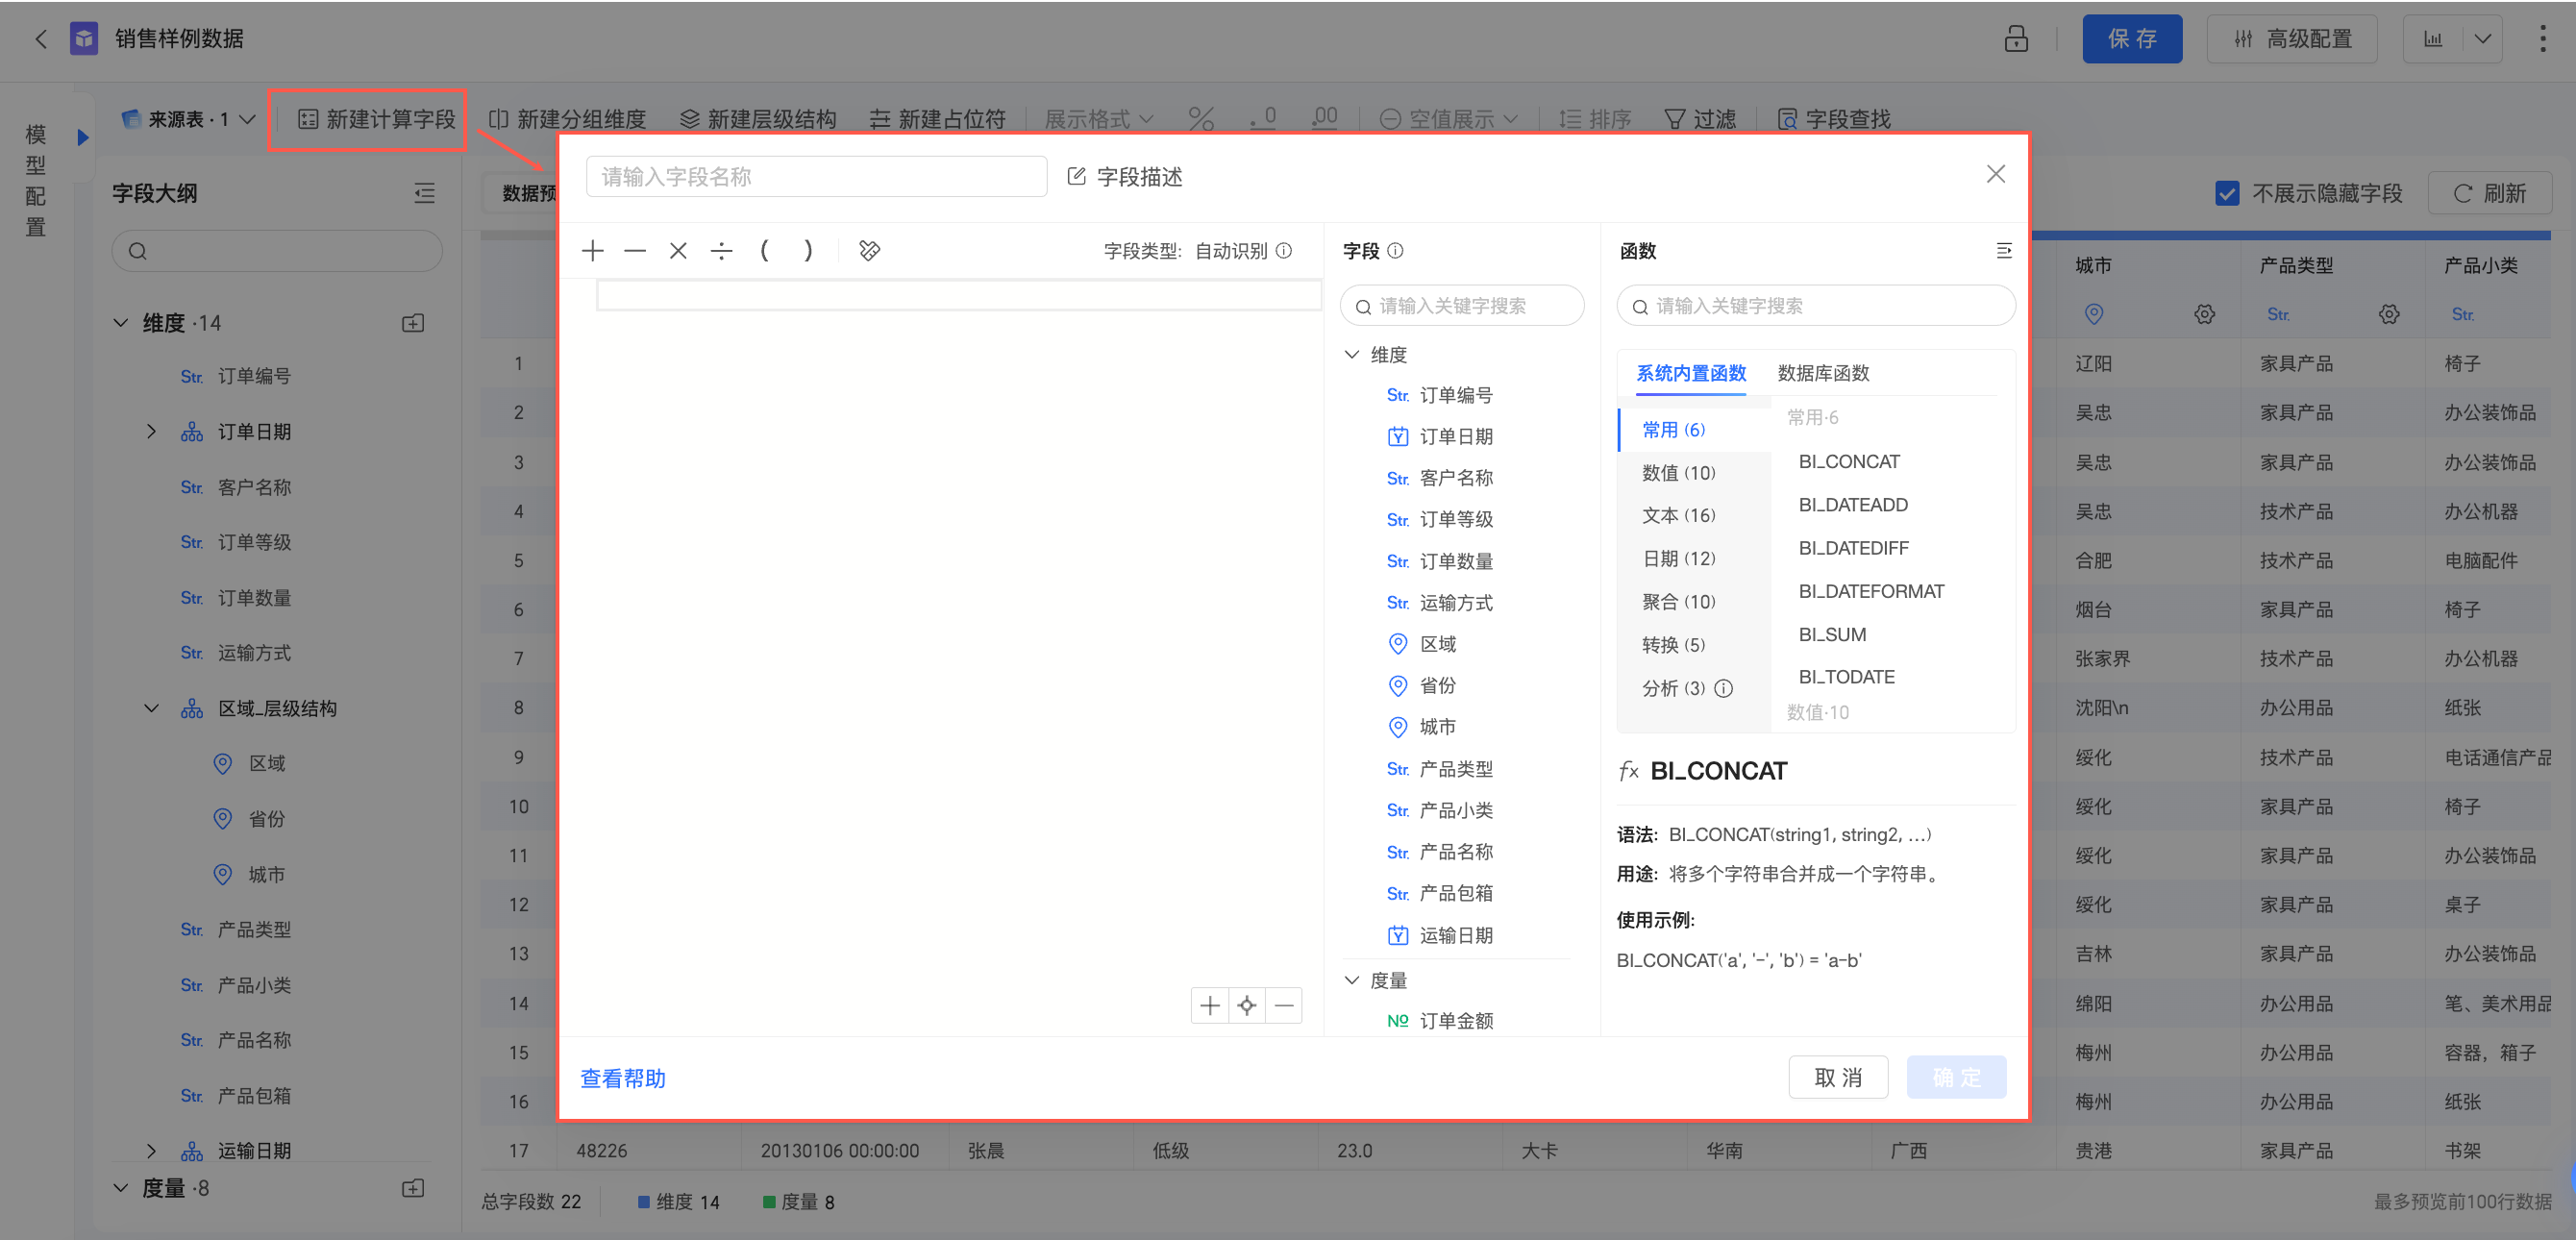The height and width of the screenshot is (1240, 2576).
Task: Collapse 维度 ·14 section in outline
Action: tap(121, 323)
